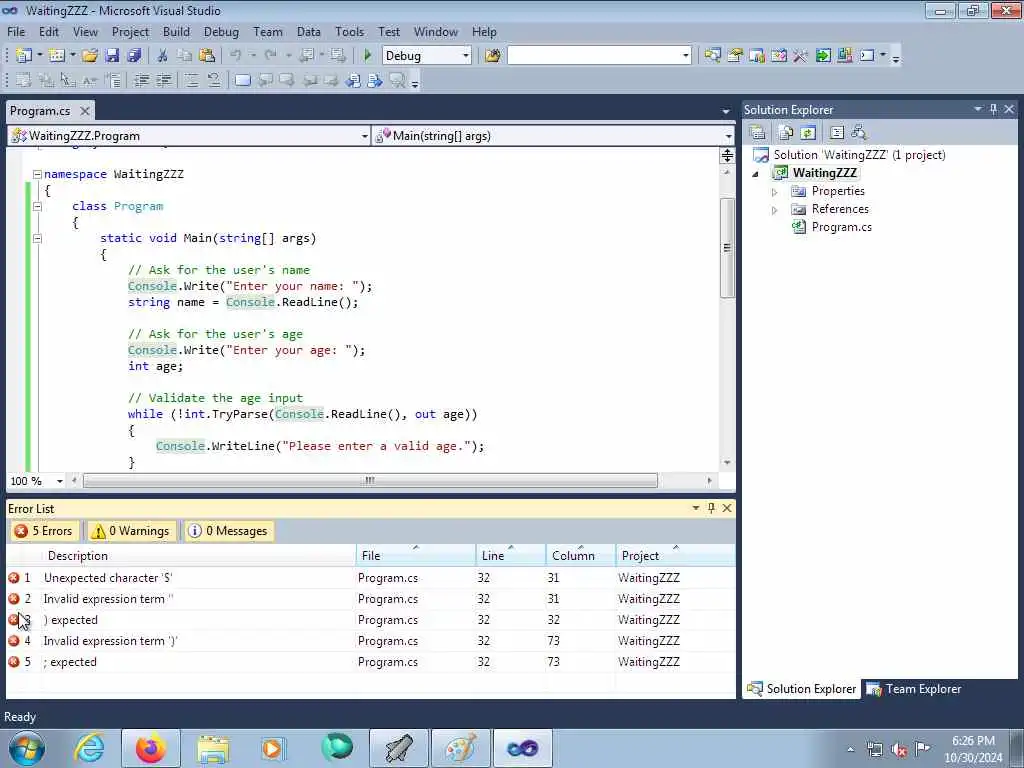The width and height of the screenshot is (1024, 768).
Task: Click View Code icon in Solution Explorer
Action: point(837,133)
